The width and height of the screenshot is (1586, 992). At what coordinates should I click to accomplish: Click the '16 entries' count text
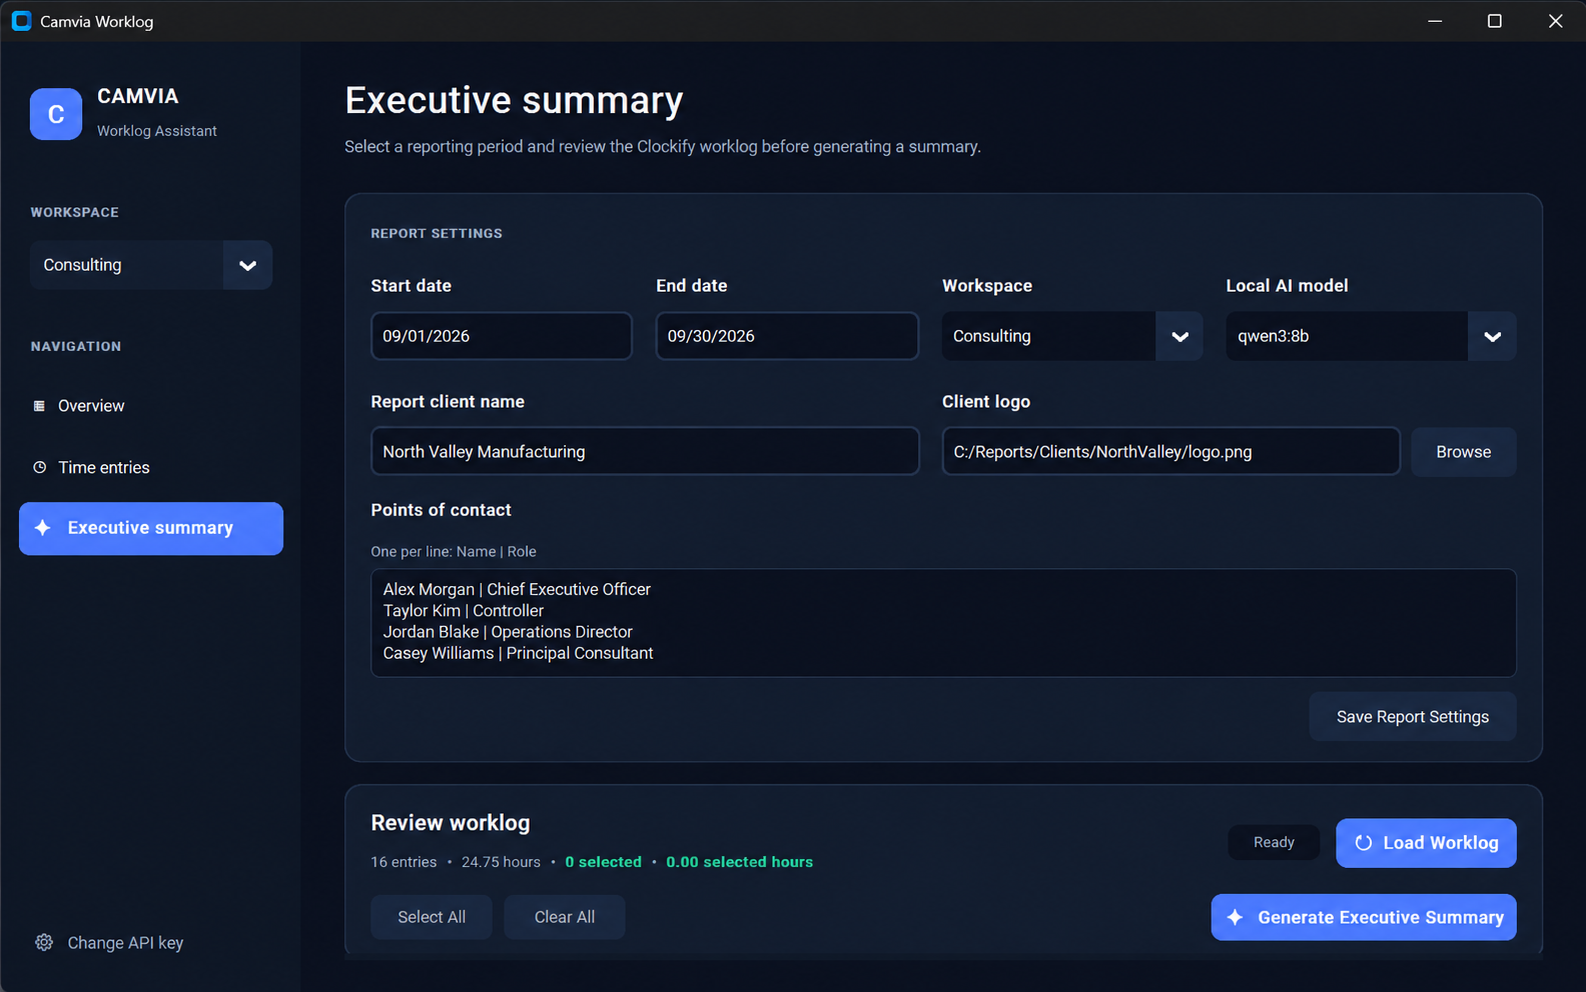coord(404,862)
